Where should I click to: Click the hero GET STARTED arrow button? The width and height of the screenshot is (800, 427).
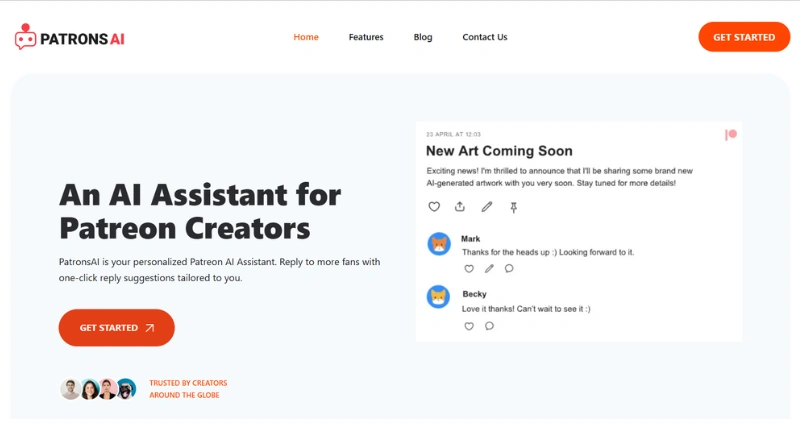tap(117, 328)
